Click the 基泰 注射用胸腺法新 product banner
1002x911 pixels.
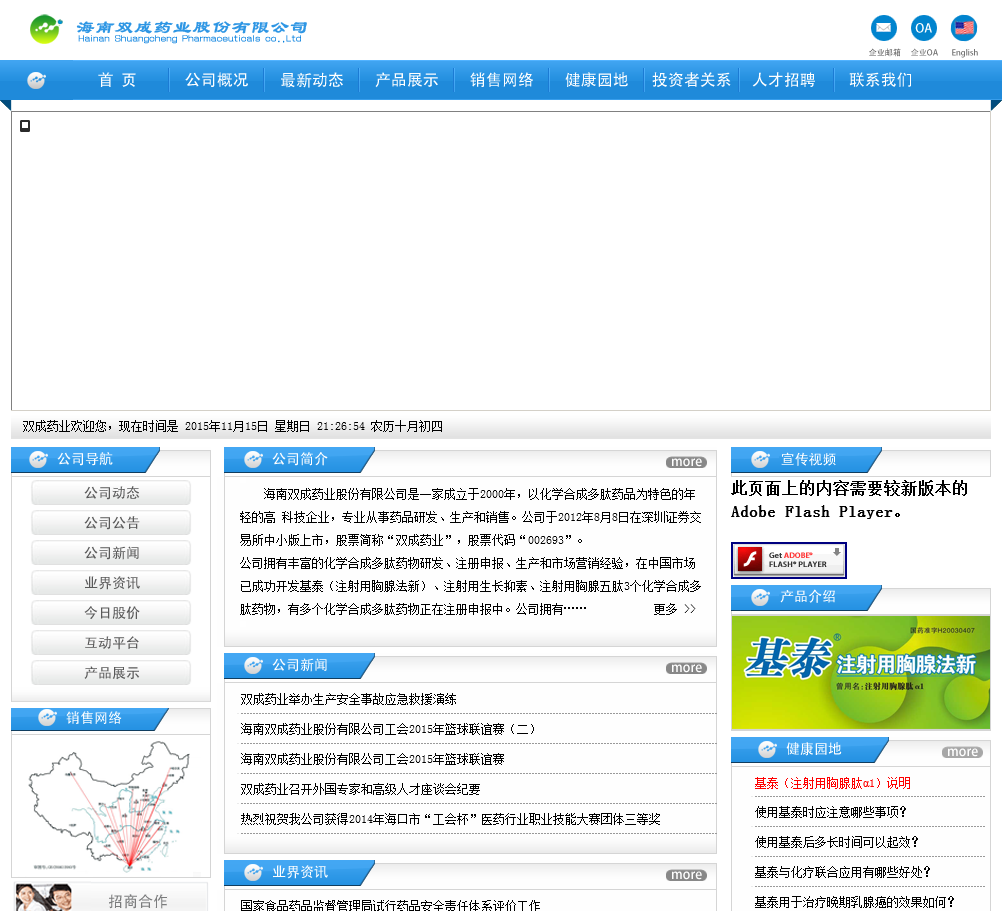(861, 673)
